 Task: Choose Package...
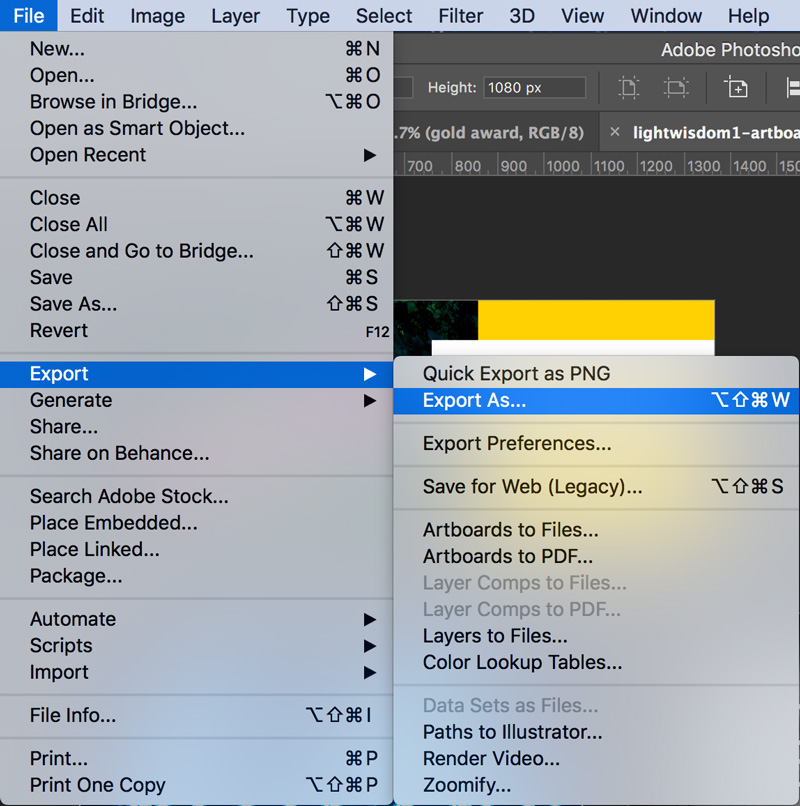pos(196,576)
